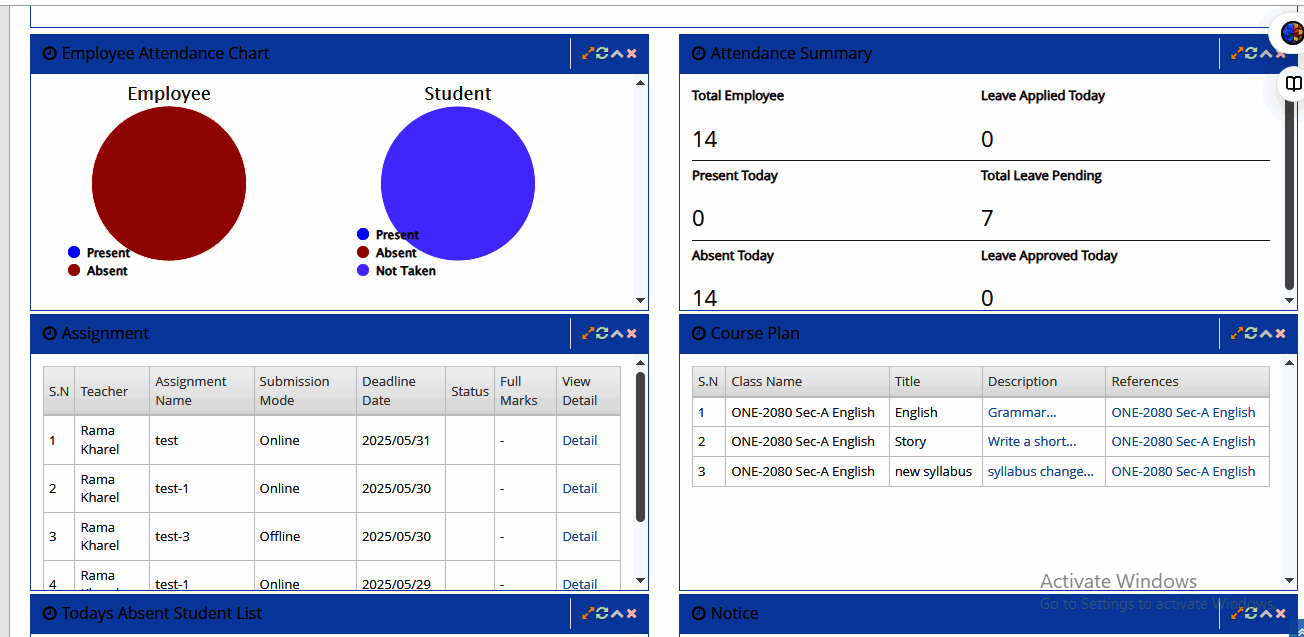Close the Employee Attendance Chart panel
Image resolution: width=1304 pixels, height=637 pixels.
(x=632, y=53)
